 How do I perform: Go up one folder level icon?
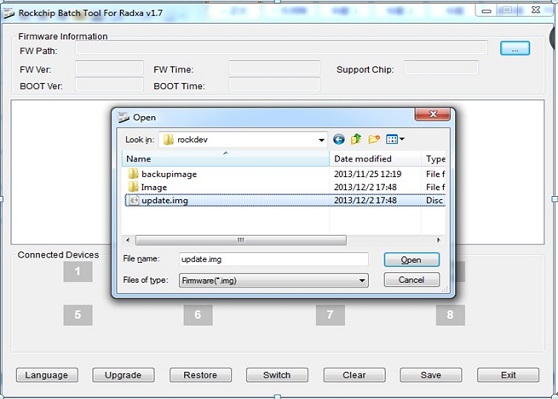(x=356, y=139)
